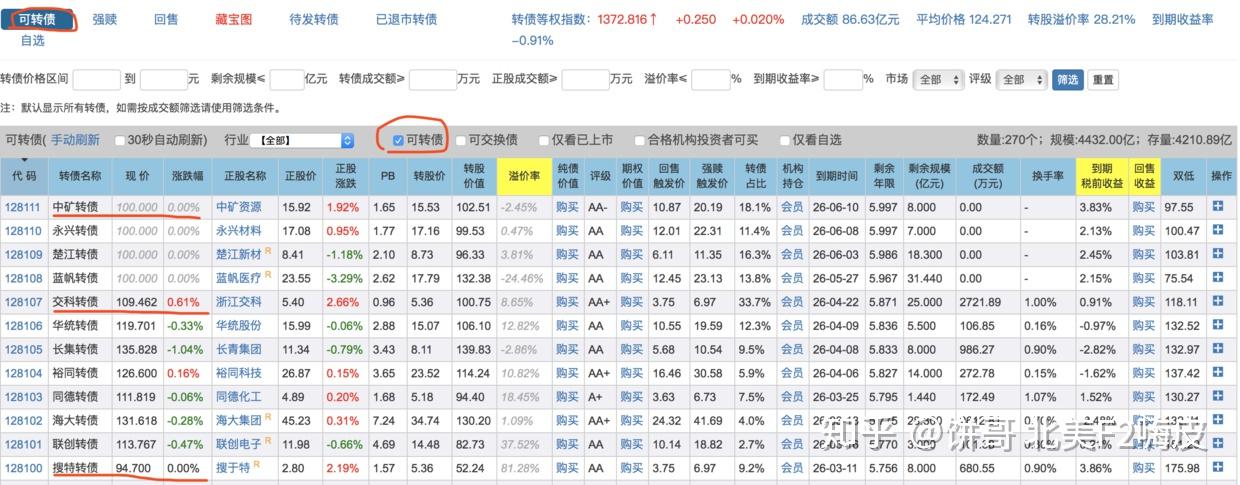The image size is (1240, 485).
Task: Add 永兴转债 row plus icon
Action: point(1218,230)
